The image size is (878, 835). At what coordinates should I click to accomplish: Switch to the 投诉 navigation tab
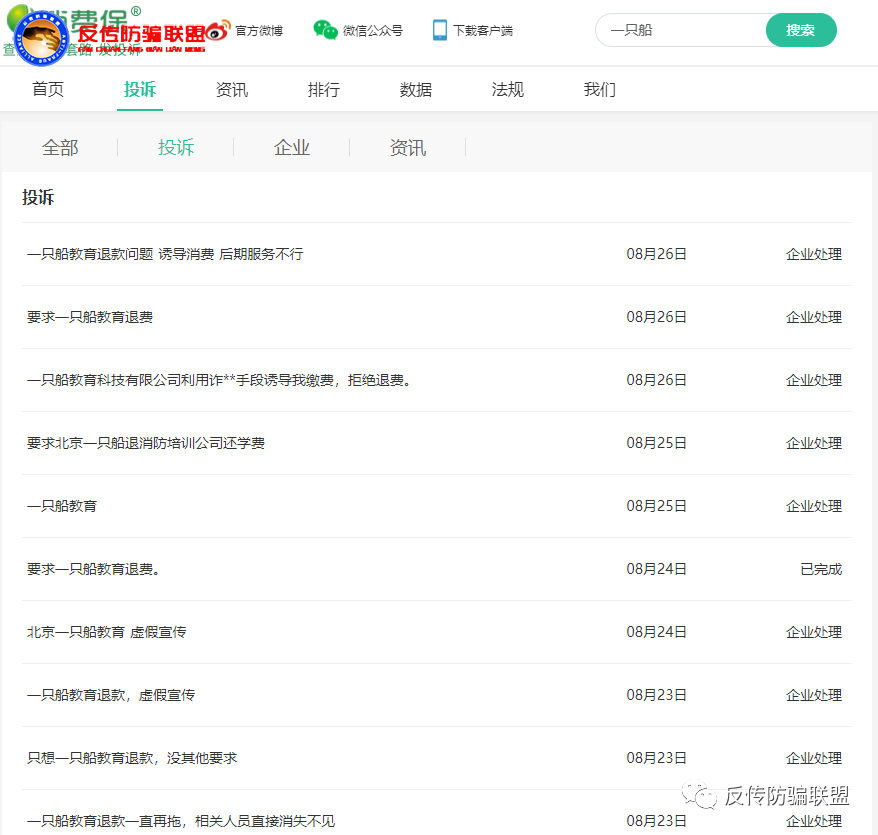tap(139, 89)
